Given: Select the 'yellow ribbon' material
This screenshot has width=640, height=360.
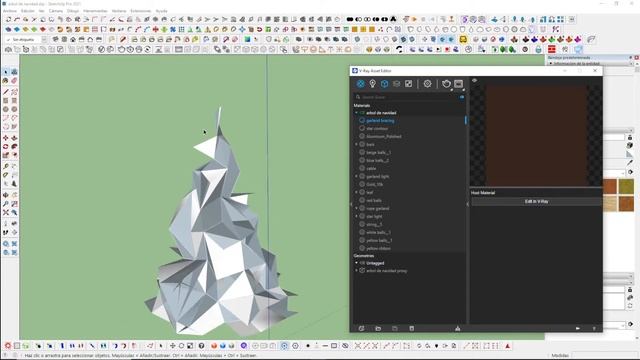Looking at the screenshot, I should (378, 248).
